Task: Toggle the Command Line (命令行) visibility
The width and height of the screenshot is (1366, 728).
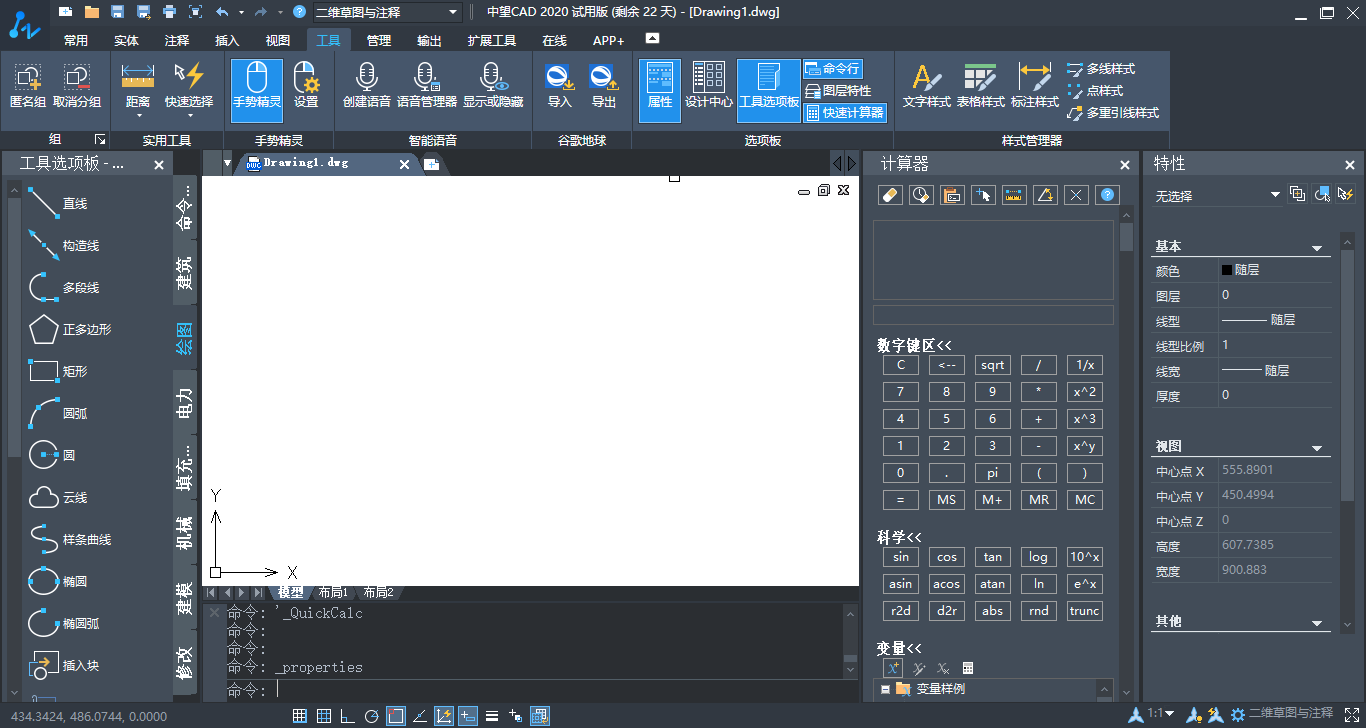Action: pos(833,69)
